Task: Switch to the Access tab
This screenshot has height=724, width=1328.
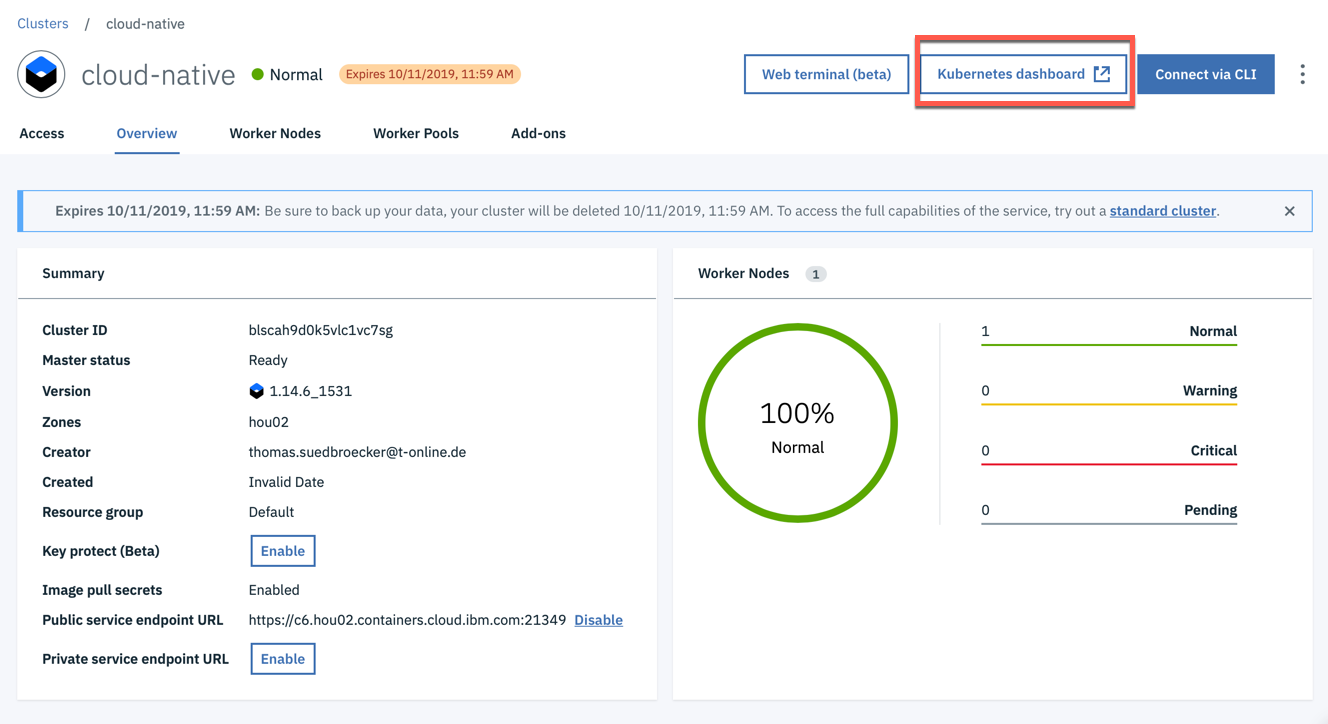Action: click(x=42, y=133)
